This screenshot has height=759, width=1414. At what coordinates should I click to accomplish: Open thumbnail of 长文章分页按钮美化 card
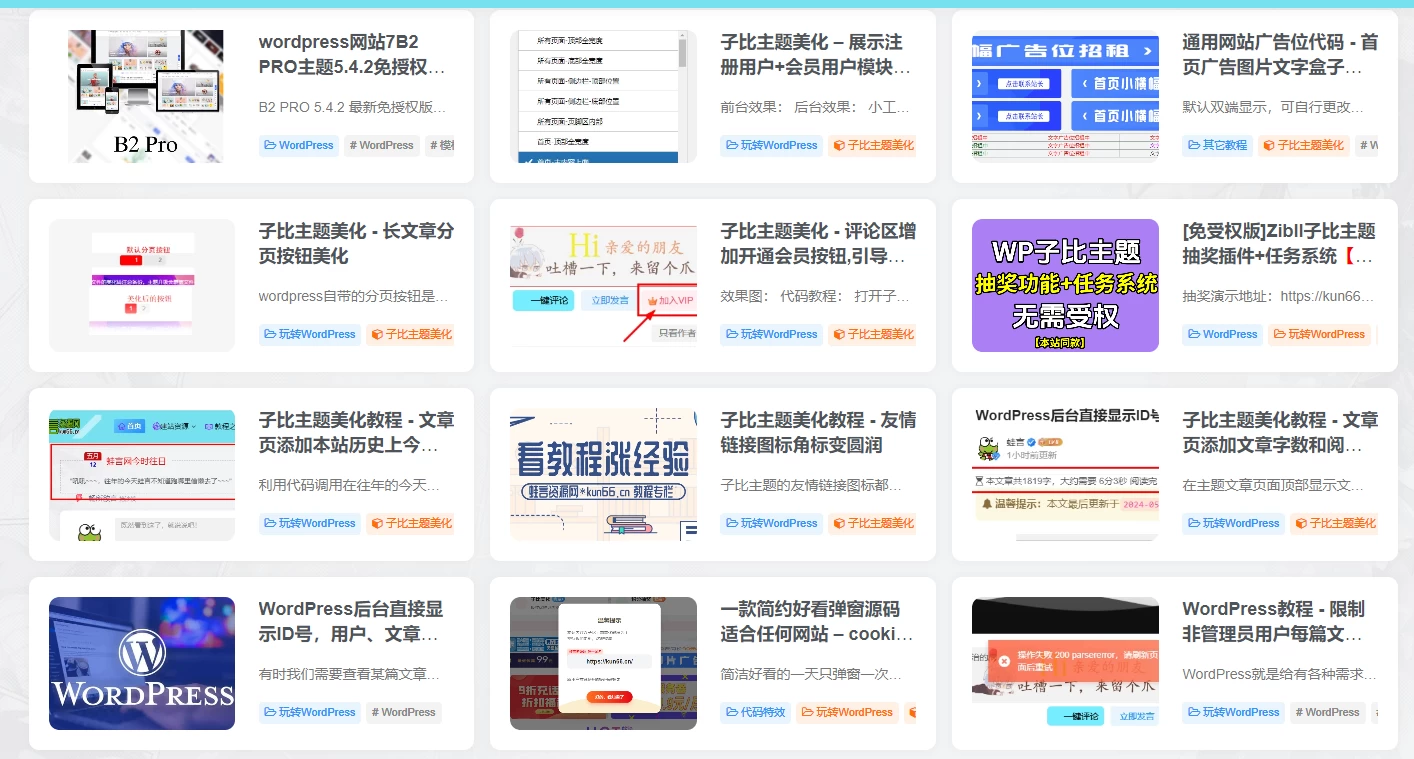pyautogui.click(x=142, y=285)
